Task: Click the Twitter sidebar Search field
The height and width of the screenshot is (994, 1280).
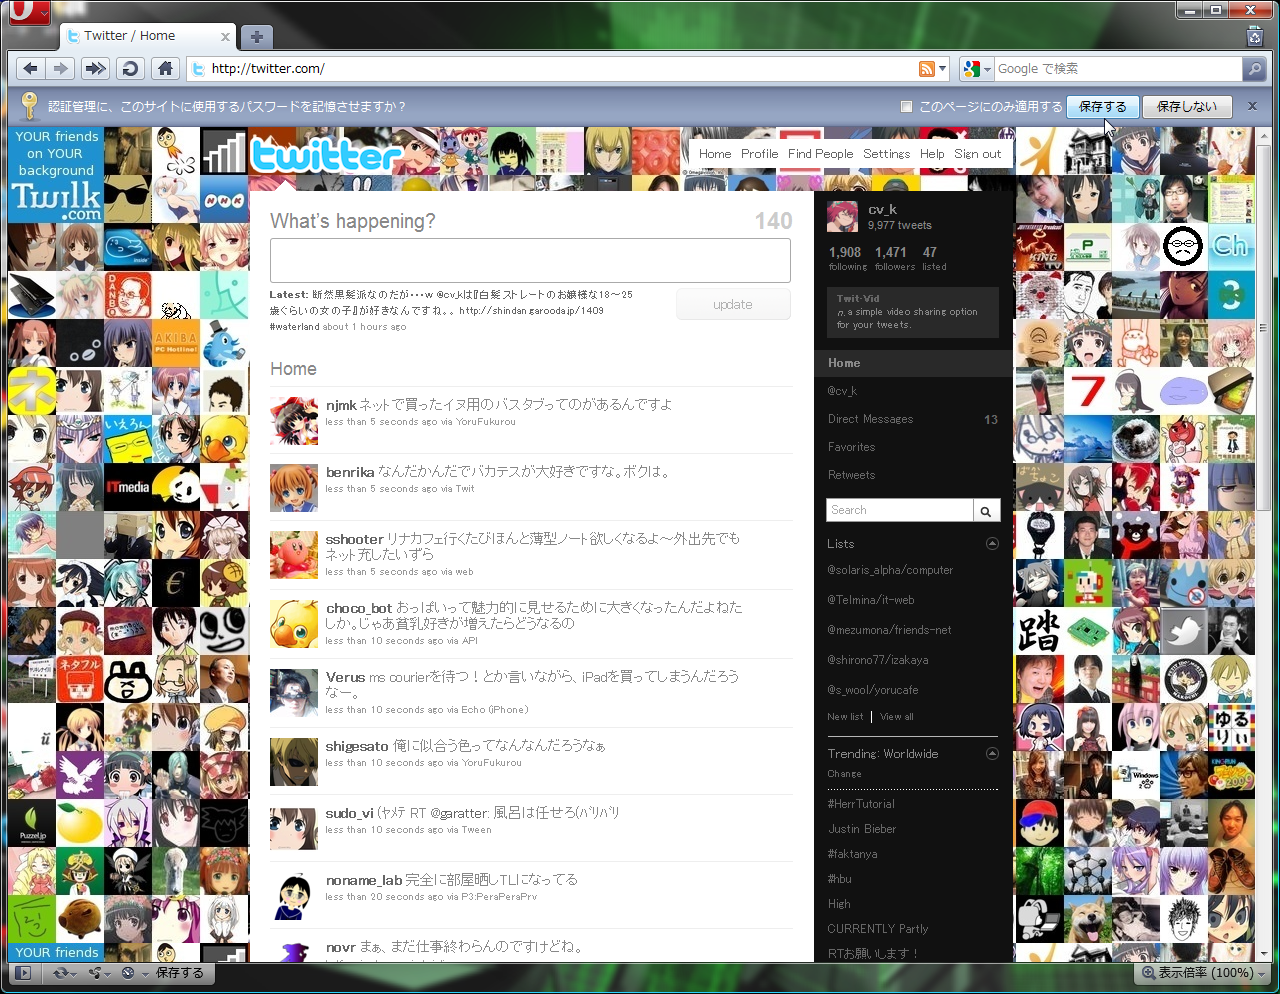Action: tap(900, 510)
